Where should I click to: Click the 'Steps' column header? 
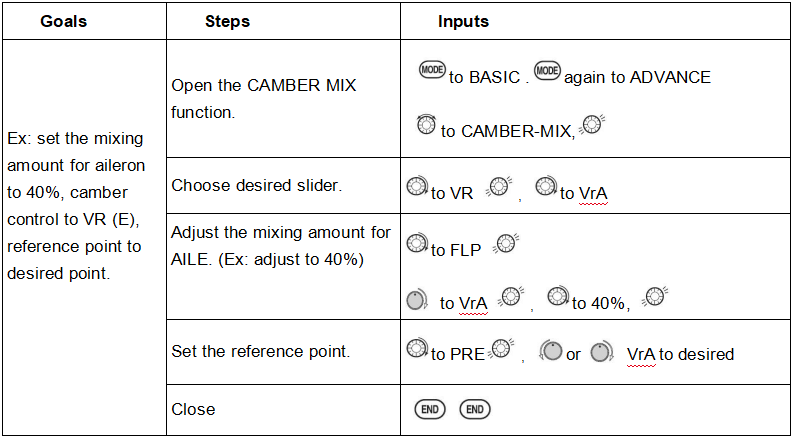(227, 20)
